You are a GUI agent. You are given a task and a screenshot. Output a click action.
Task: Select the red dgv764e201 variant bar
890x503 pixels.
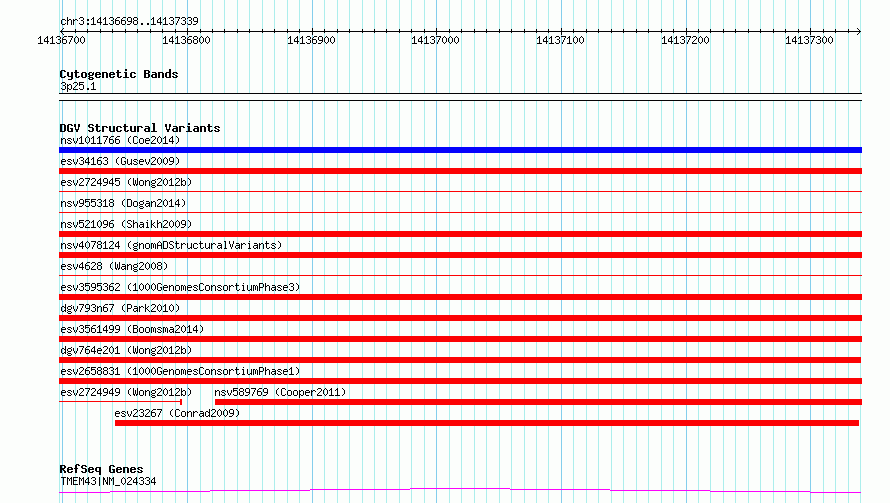pyautogui.click(x=460, y=360)
